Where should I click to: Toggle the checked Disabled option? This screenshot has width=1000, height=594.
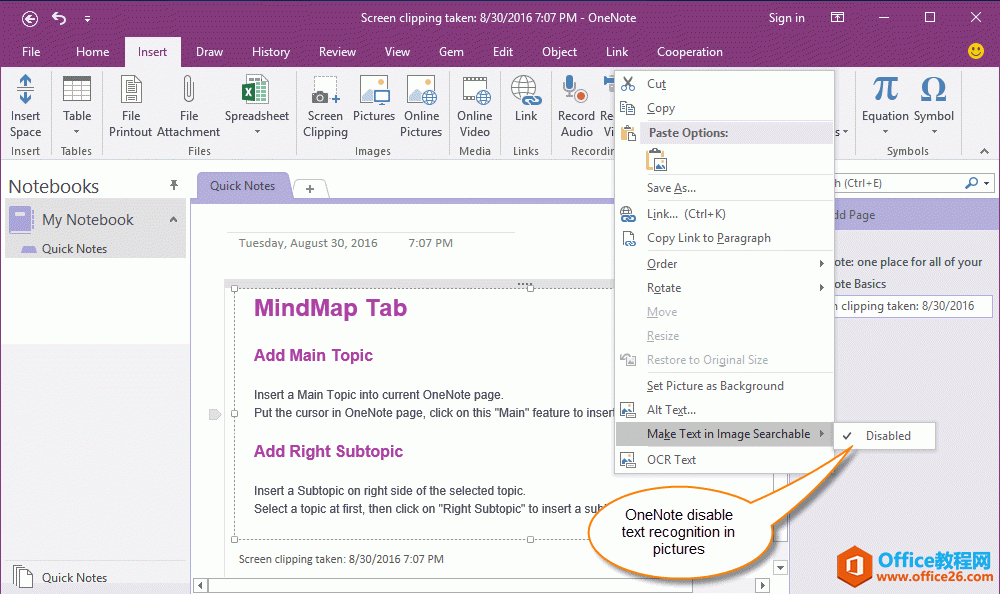coord(887,435)
